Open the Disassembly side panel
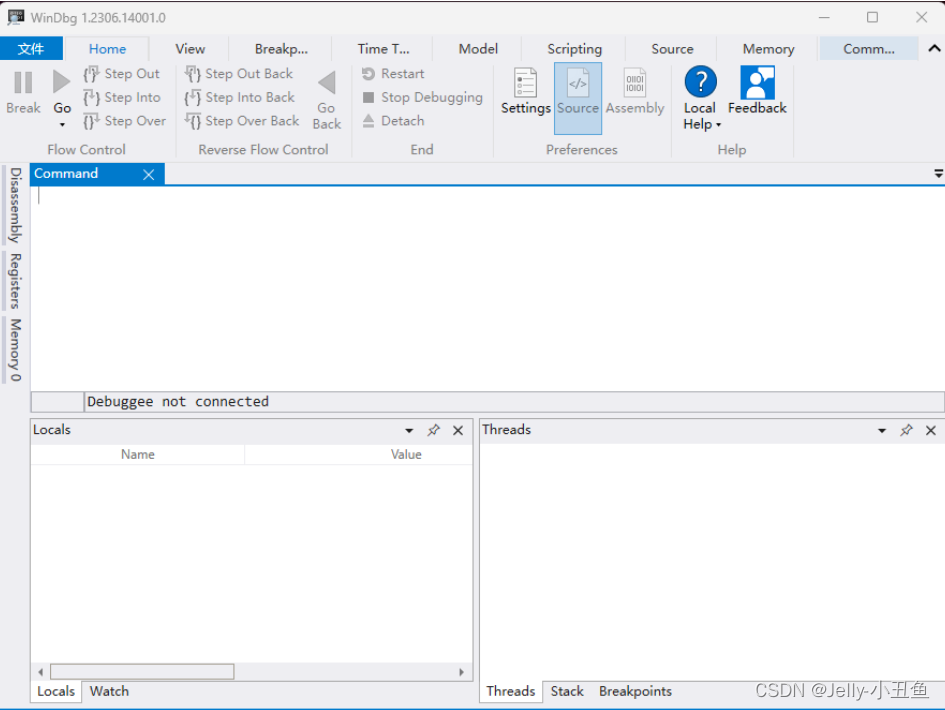Viewport: 945px width, 710px height. pyautogui.click(x=14, y=205)
